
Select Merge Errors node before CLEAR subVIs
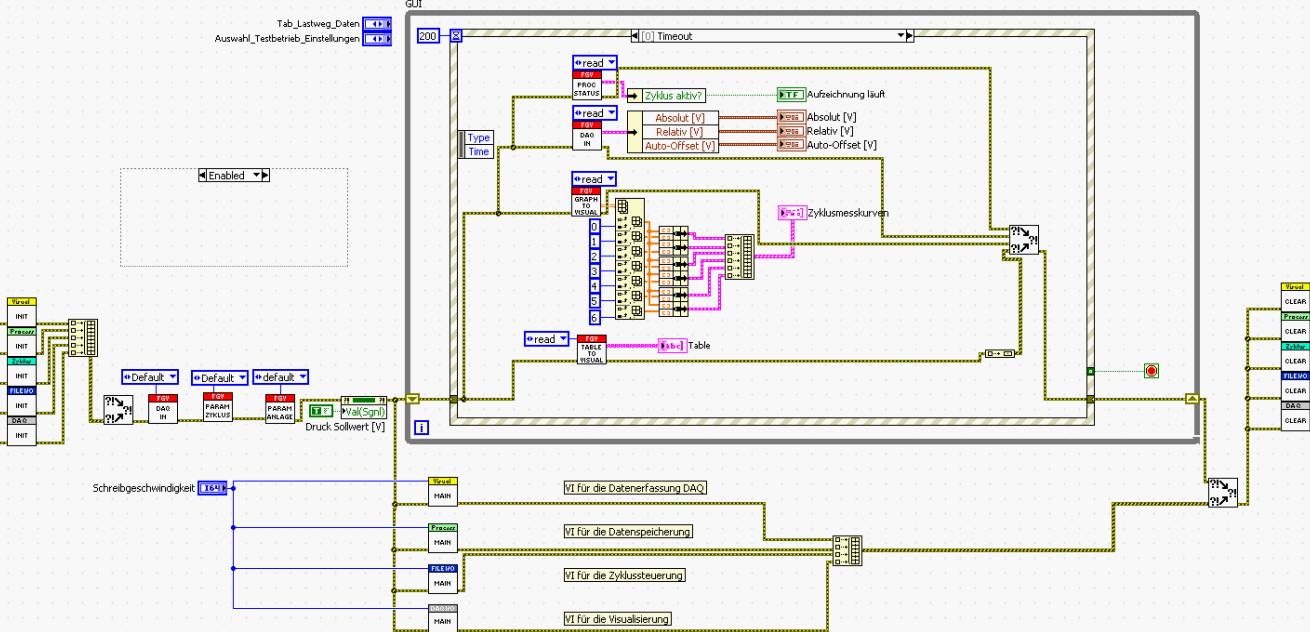[x=1223, y=491]
